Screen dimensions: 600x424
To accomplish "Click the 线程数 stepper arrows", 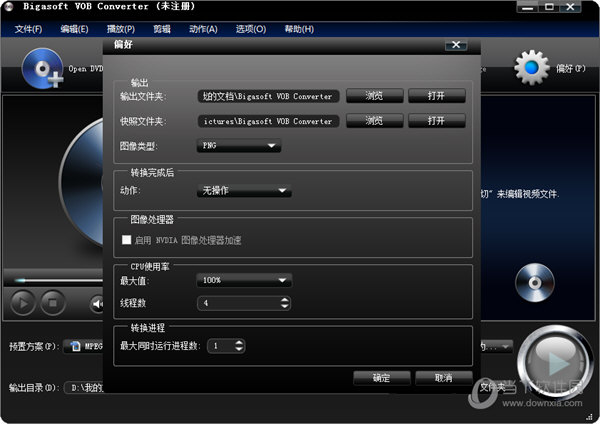I will tap(284, 303).
